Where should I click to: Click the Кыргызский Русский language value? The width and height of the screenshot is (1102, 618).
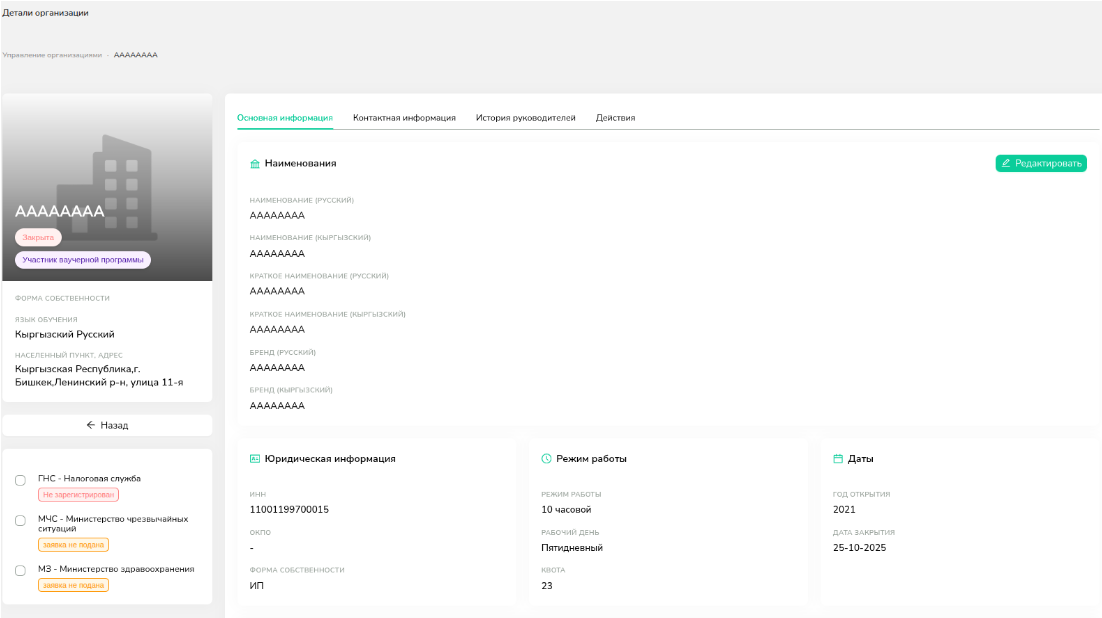(65, 335)
